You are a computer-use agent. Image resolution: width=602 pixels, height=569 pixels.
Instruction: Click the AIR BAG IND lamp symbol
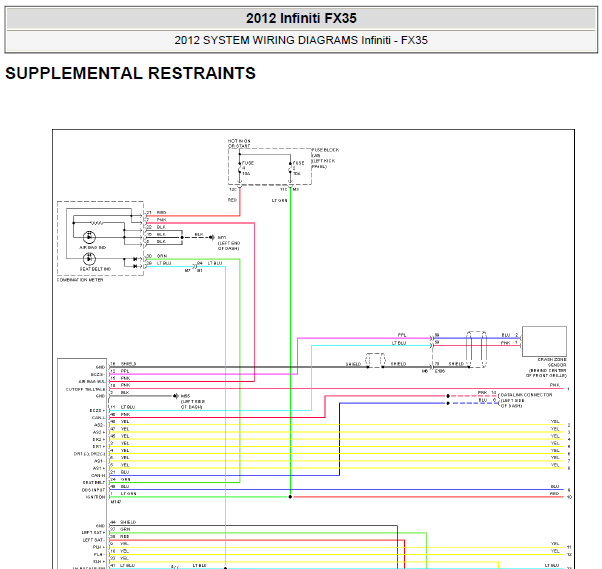click(x=89, y=237)
